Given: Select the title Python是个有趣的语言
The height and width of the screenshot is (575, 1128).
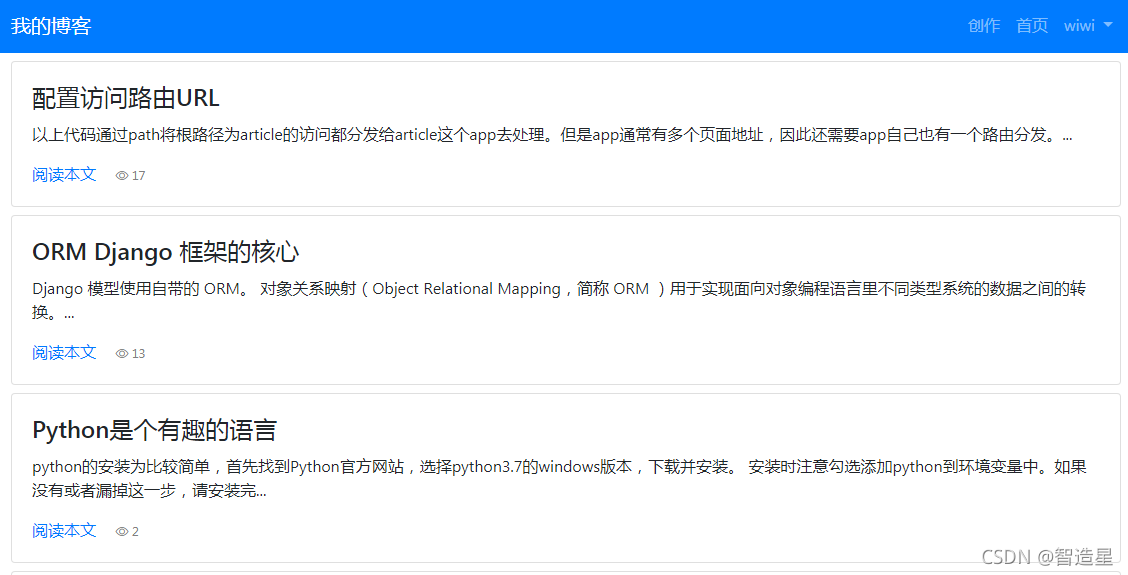Looking at the screenshot, I should [154, 430].
